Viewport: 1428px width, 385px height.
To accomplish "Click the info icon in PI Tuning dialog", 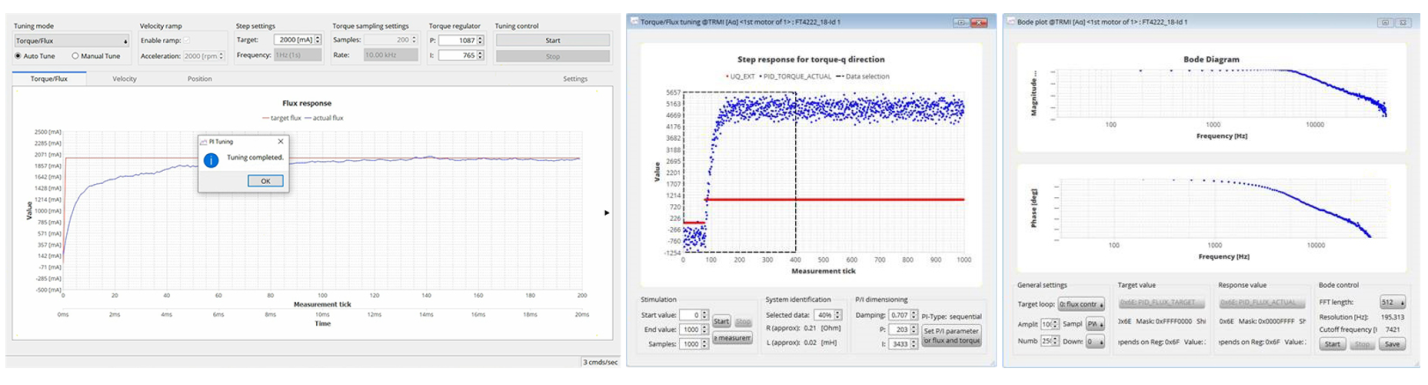I will tap(211, 159).
